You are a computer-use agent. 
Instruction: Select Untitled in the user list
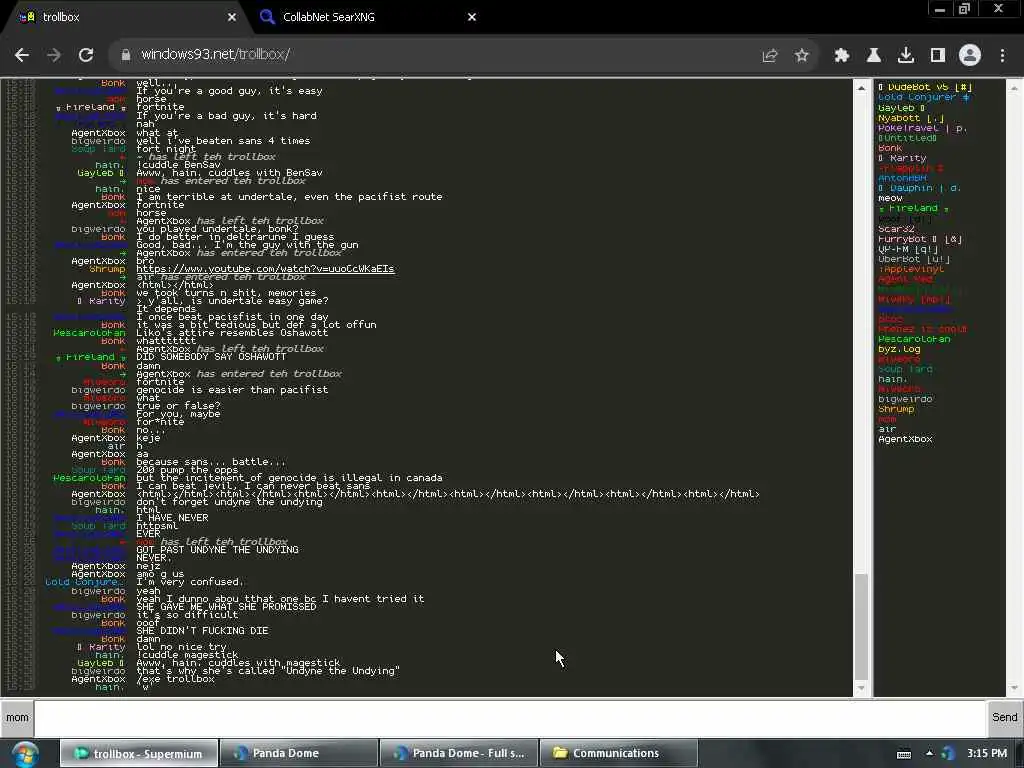click(907, 138)
